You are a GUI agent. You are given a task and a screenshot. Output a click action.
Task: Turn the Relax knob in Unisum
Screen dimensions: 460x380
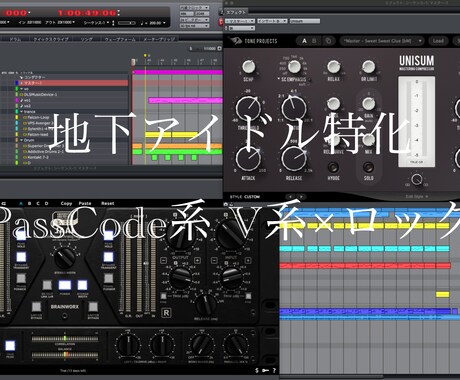point(333,66)
